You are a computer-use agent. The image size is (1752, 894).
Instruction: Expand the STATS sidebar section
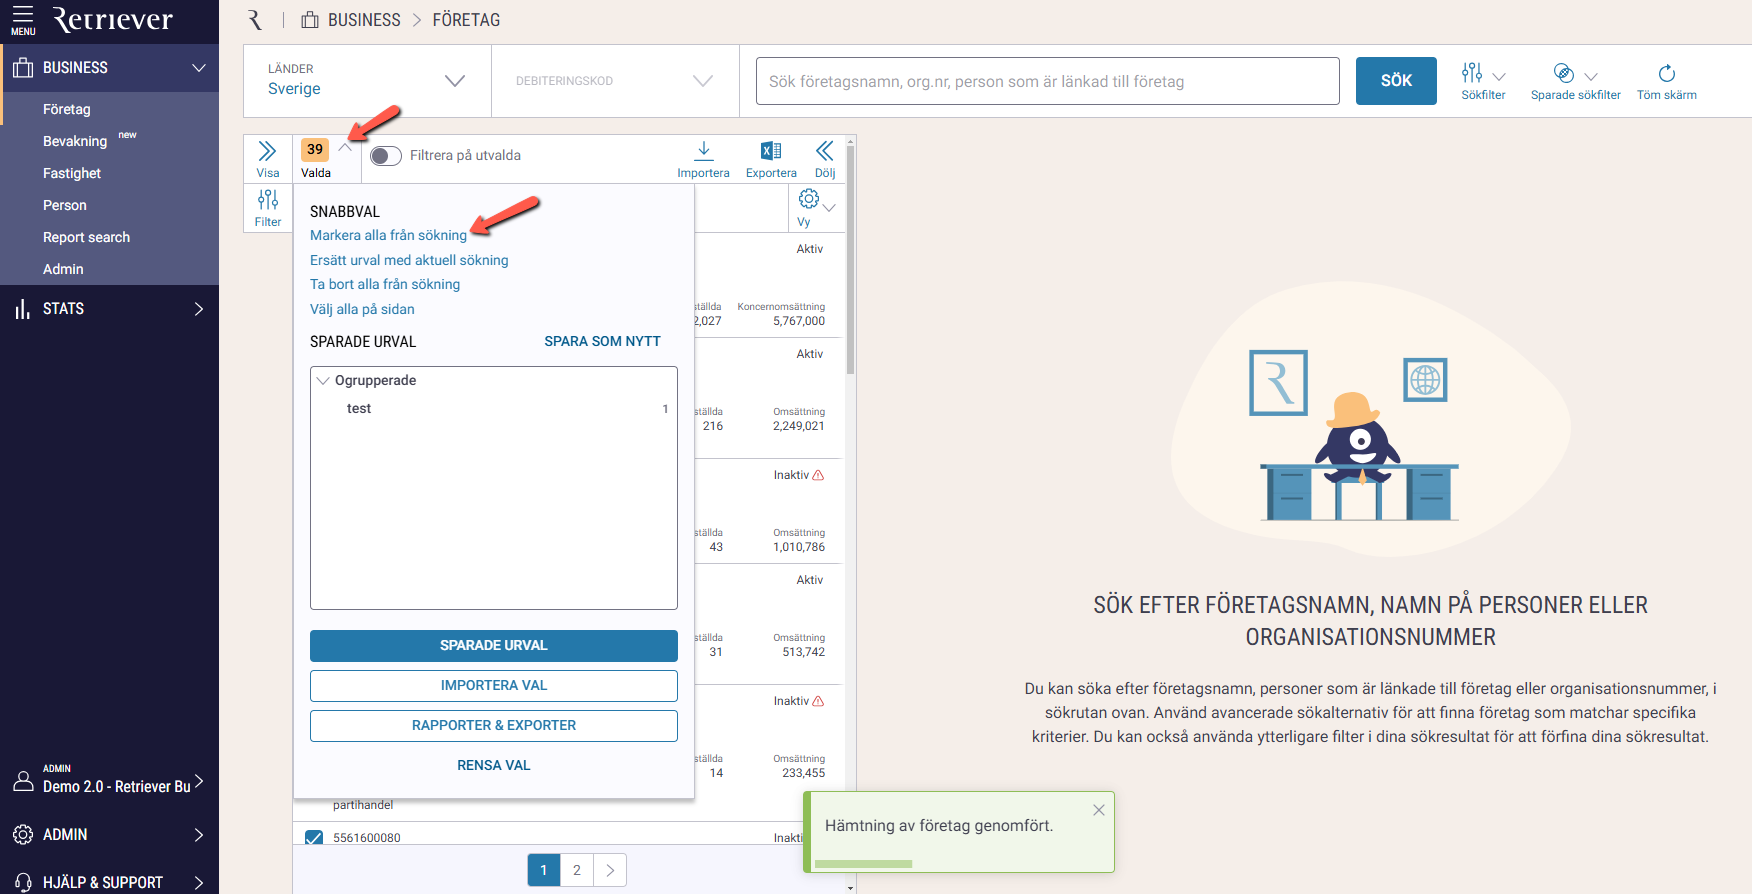[199, 309]
